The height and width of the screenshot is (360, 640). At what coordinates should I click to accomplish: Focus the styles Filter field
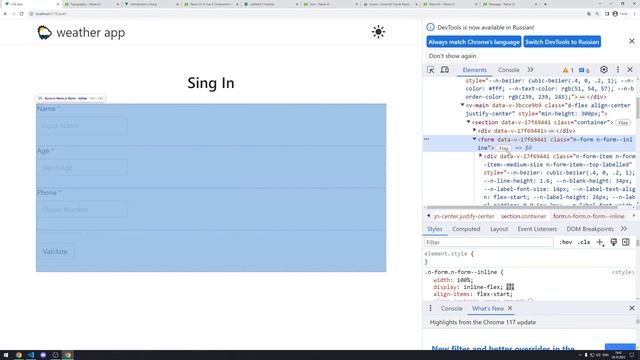click(x=489, y=242)
